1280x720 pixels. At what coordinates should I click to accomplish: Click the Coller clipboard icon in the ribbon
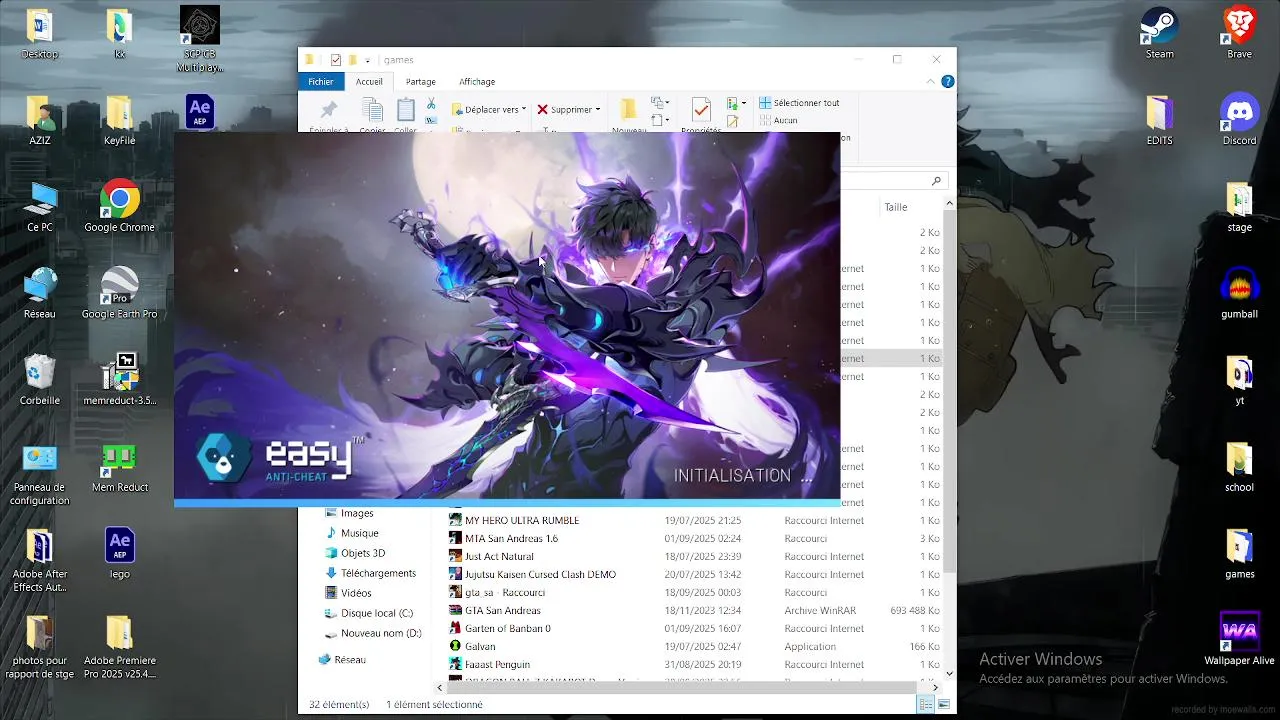[405, 116]
